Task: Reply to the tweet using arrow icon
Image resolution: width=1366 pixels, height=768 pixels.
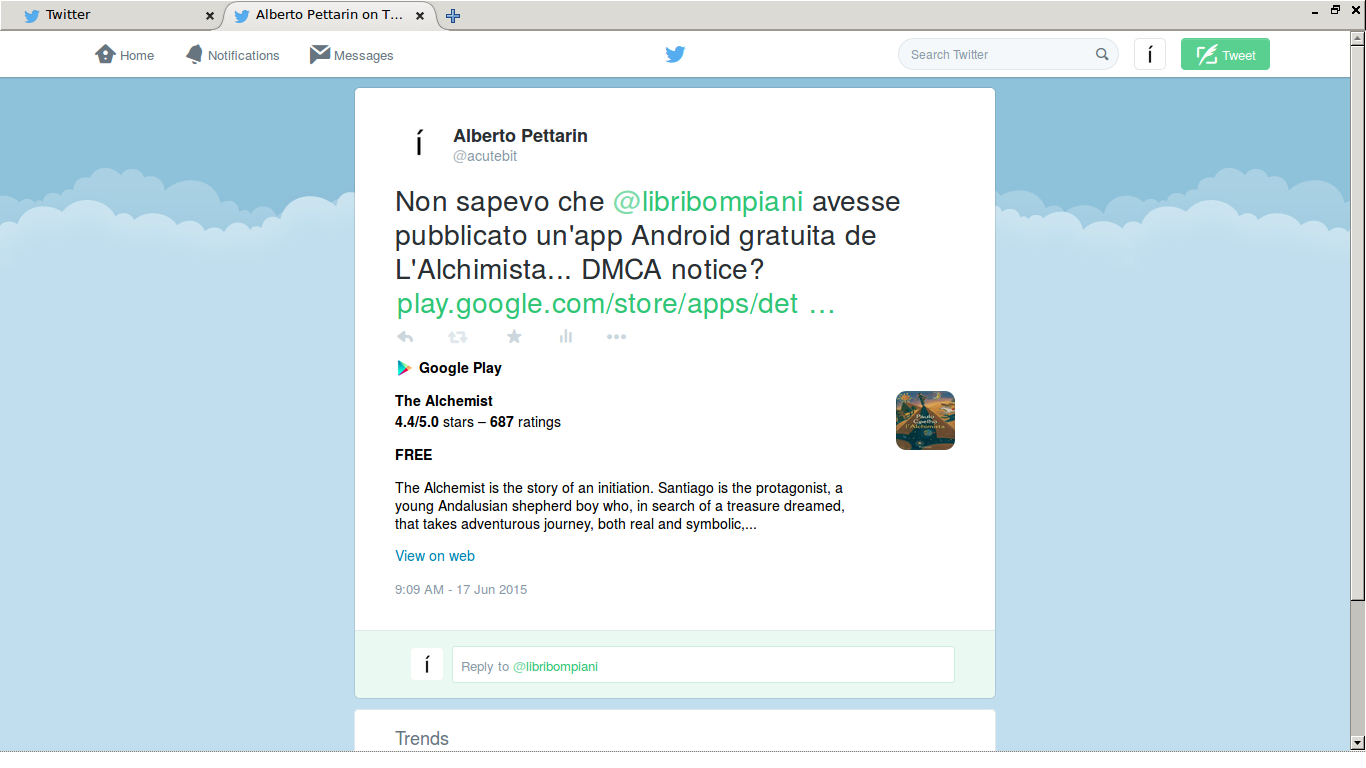Action: [405, 337]
